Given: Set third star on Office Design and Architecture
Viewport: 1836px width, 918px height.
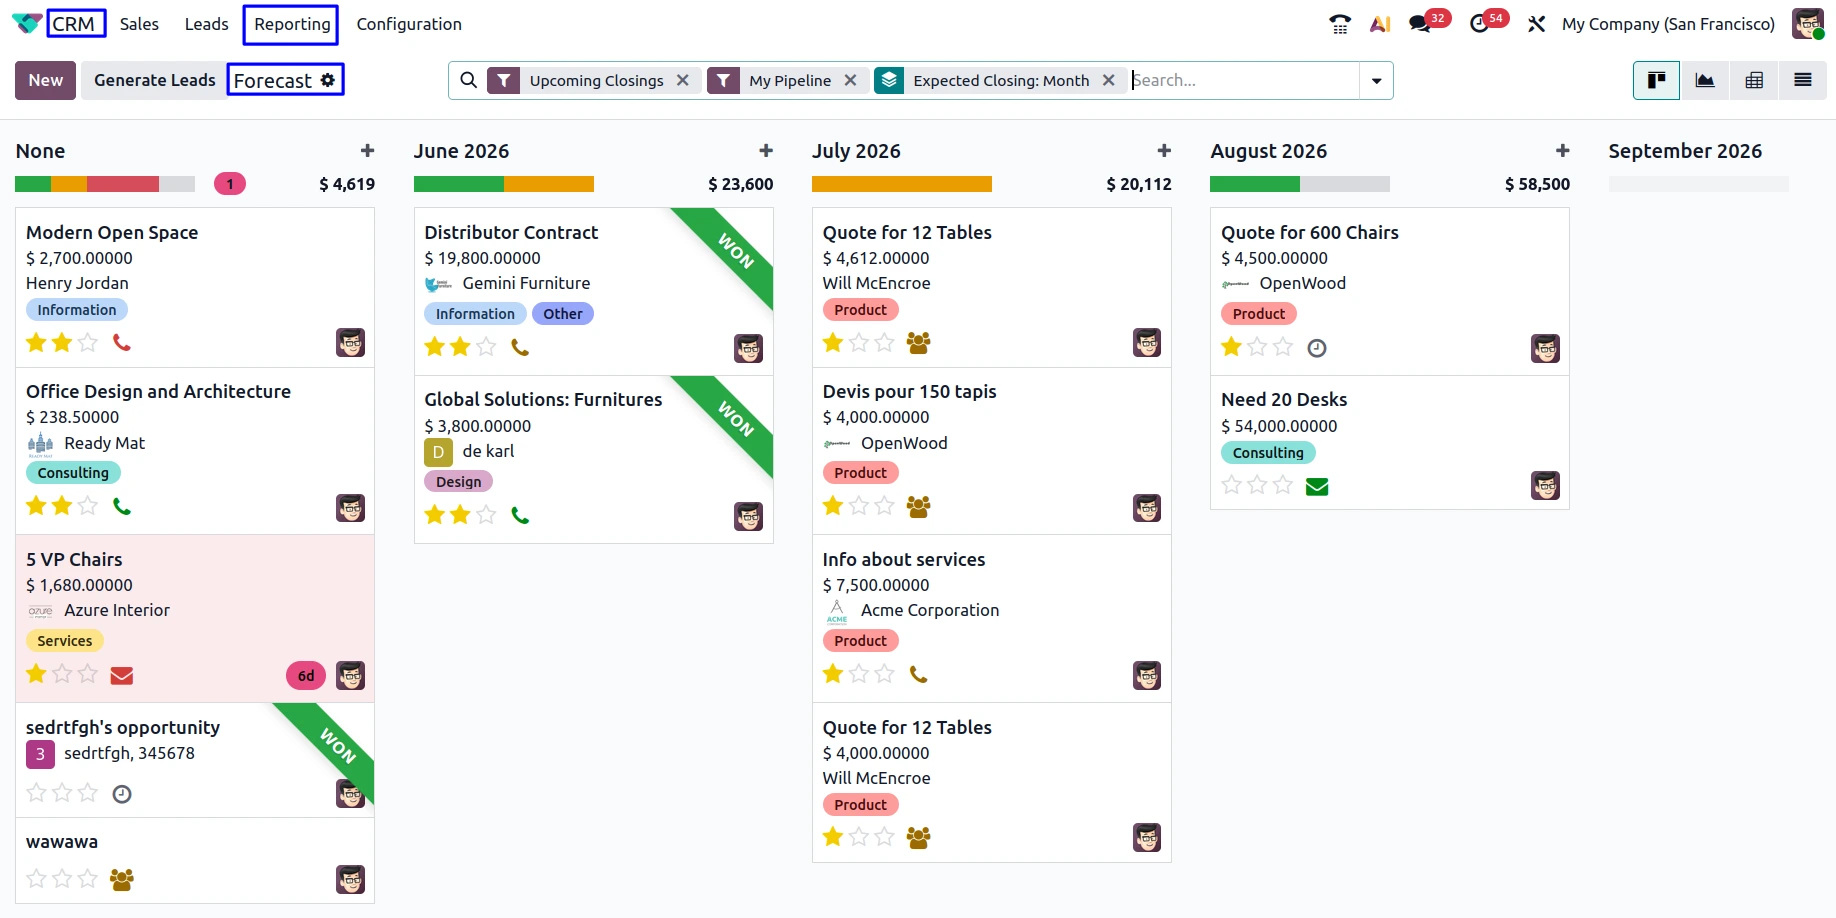Looking at the screenshot, I should (x=88, y=506).
